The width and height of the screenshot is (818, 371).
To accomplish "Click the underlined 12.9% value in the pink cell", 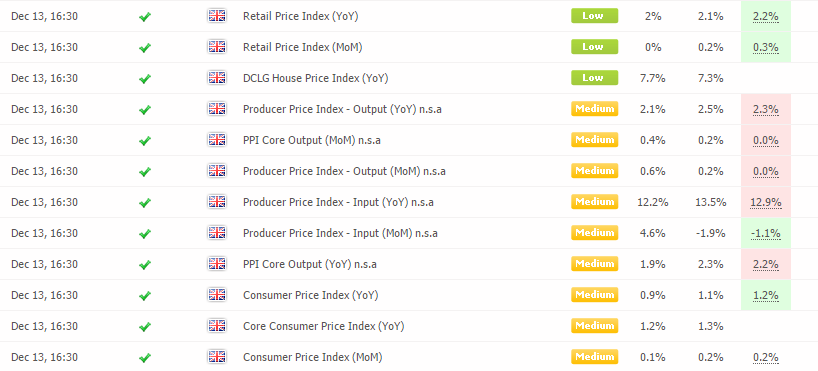I will coord(766,202).
